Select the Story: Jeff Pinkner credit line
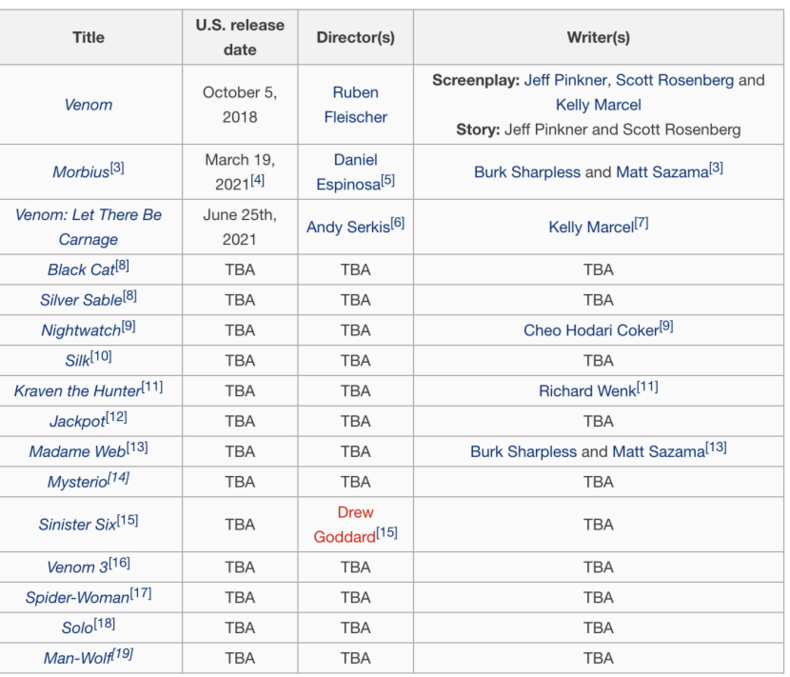Screen dimensions: 790x677 pyautogui.click(x=599, y=129)
